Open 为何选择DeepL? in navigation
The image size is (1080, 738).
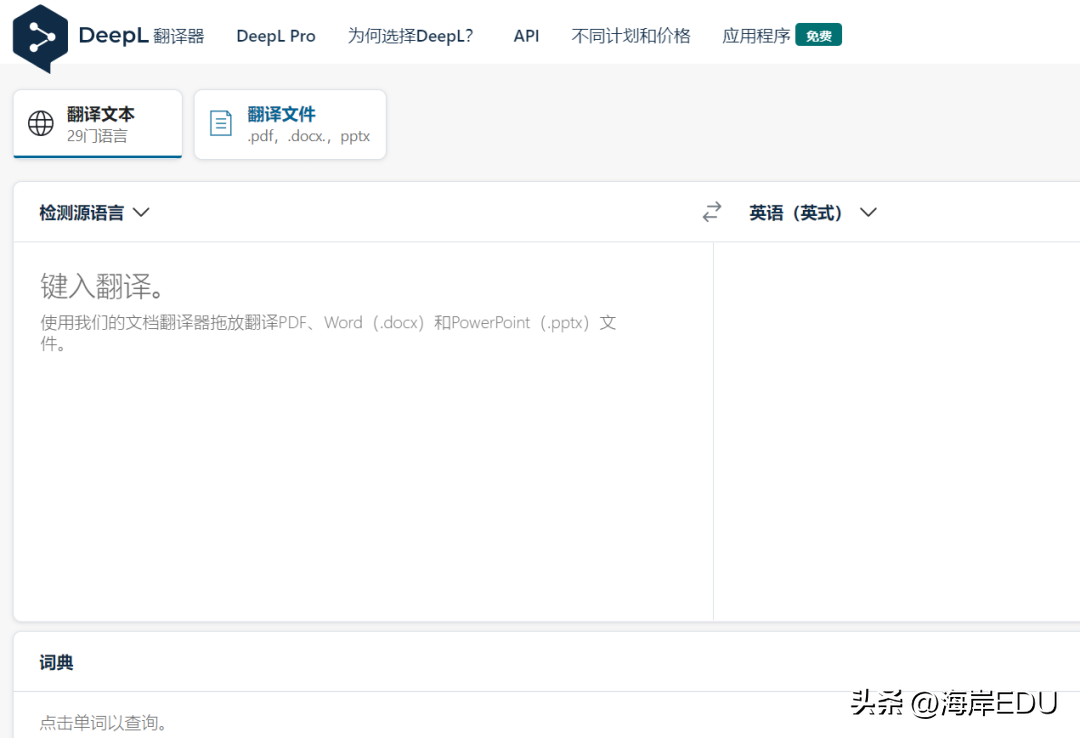(411, 36)
